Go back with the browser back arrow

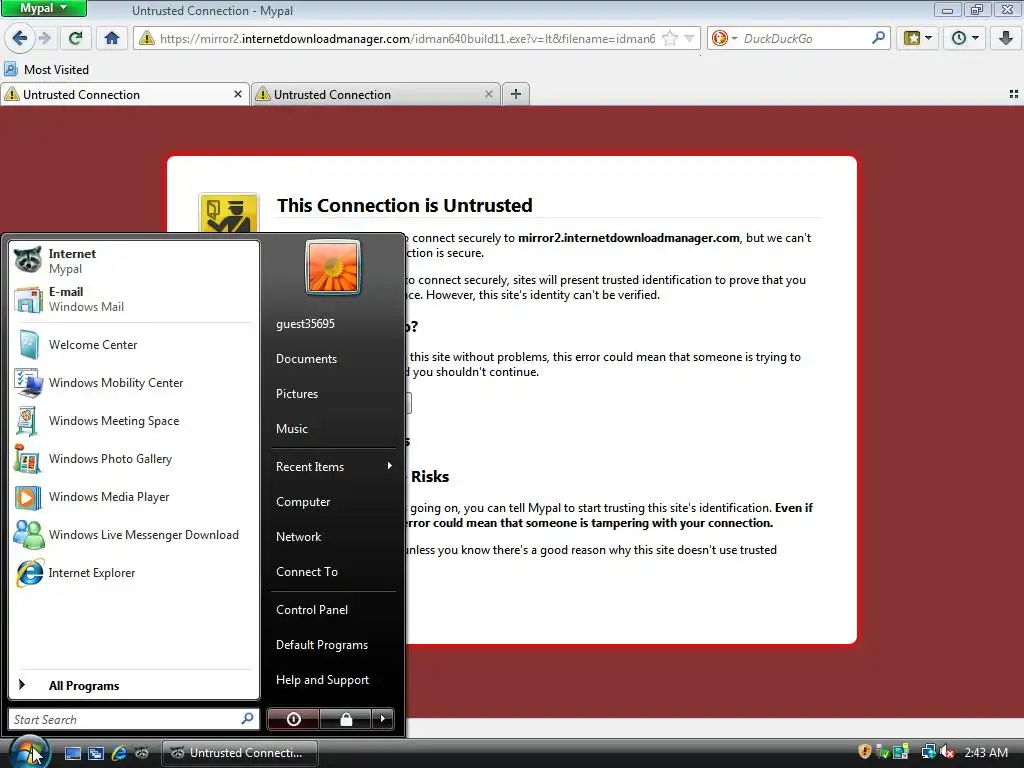pyautogui.click(x=19, y=39)
